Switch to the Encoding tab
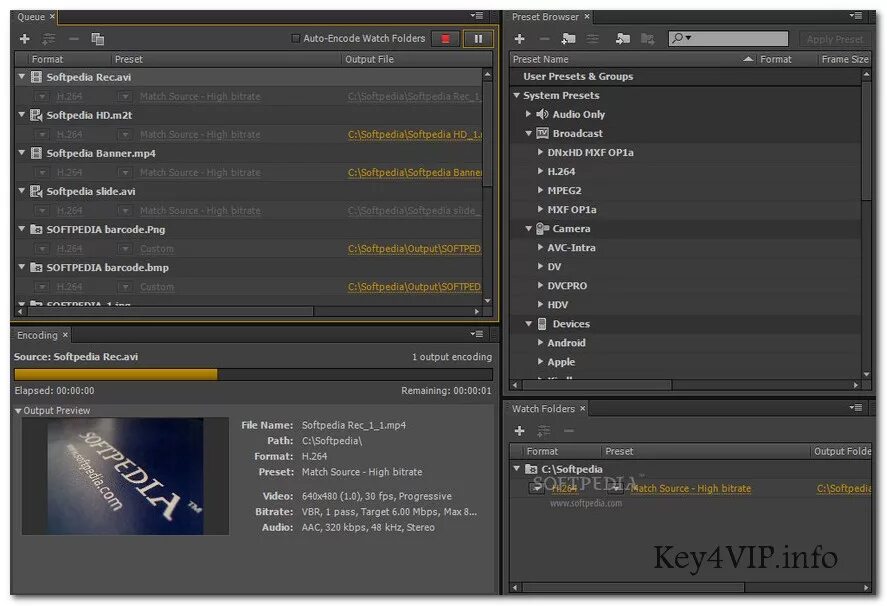Screen dimensions: 887x606 [x=37, y=335]
